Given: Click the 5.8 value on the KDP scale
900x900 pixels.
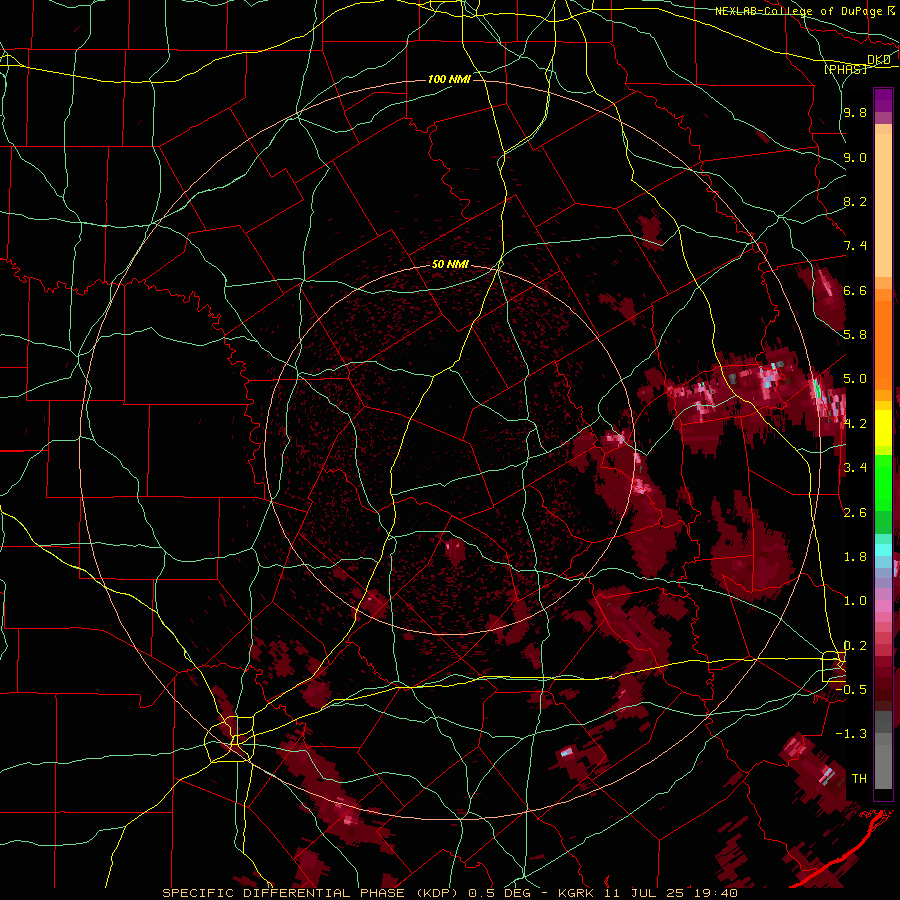Looking at the screenshot, I should [x=855, y=335].
